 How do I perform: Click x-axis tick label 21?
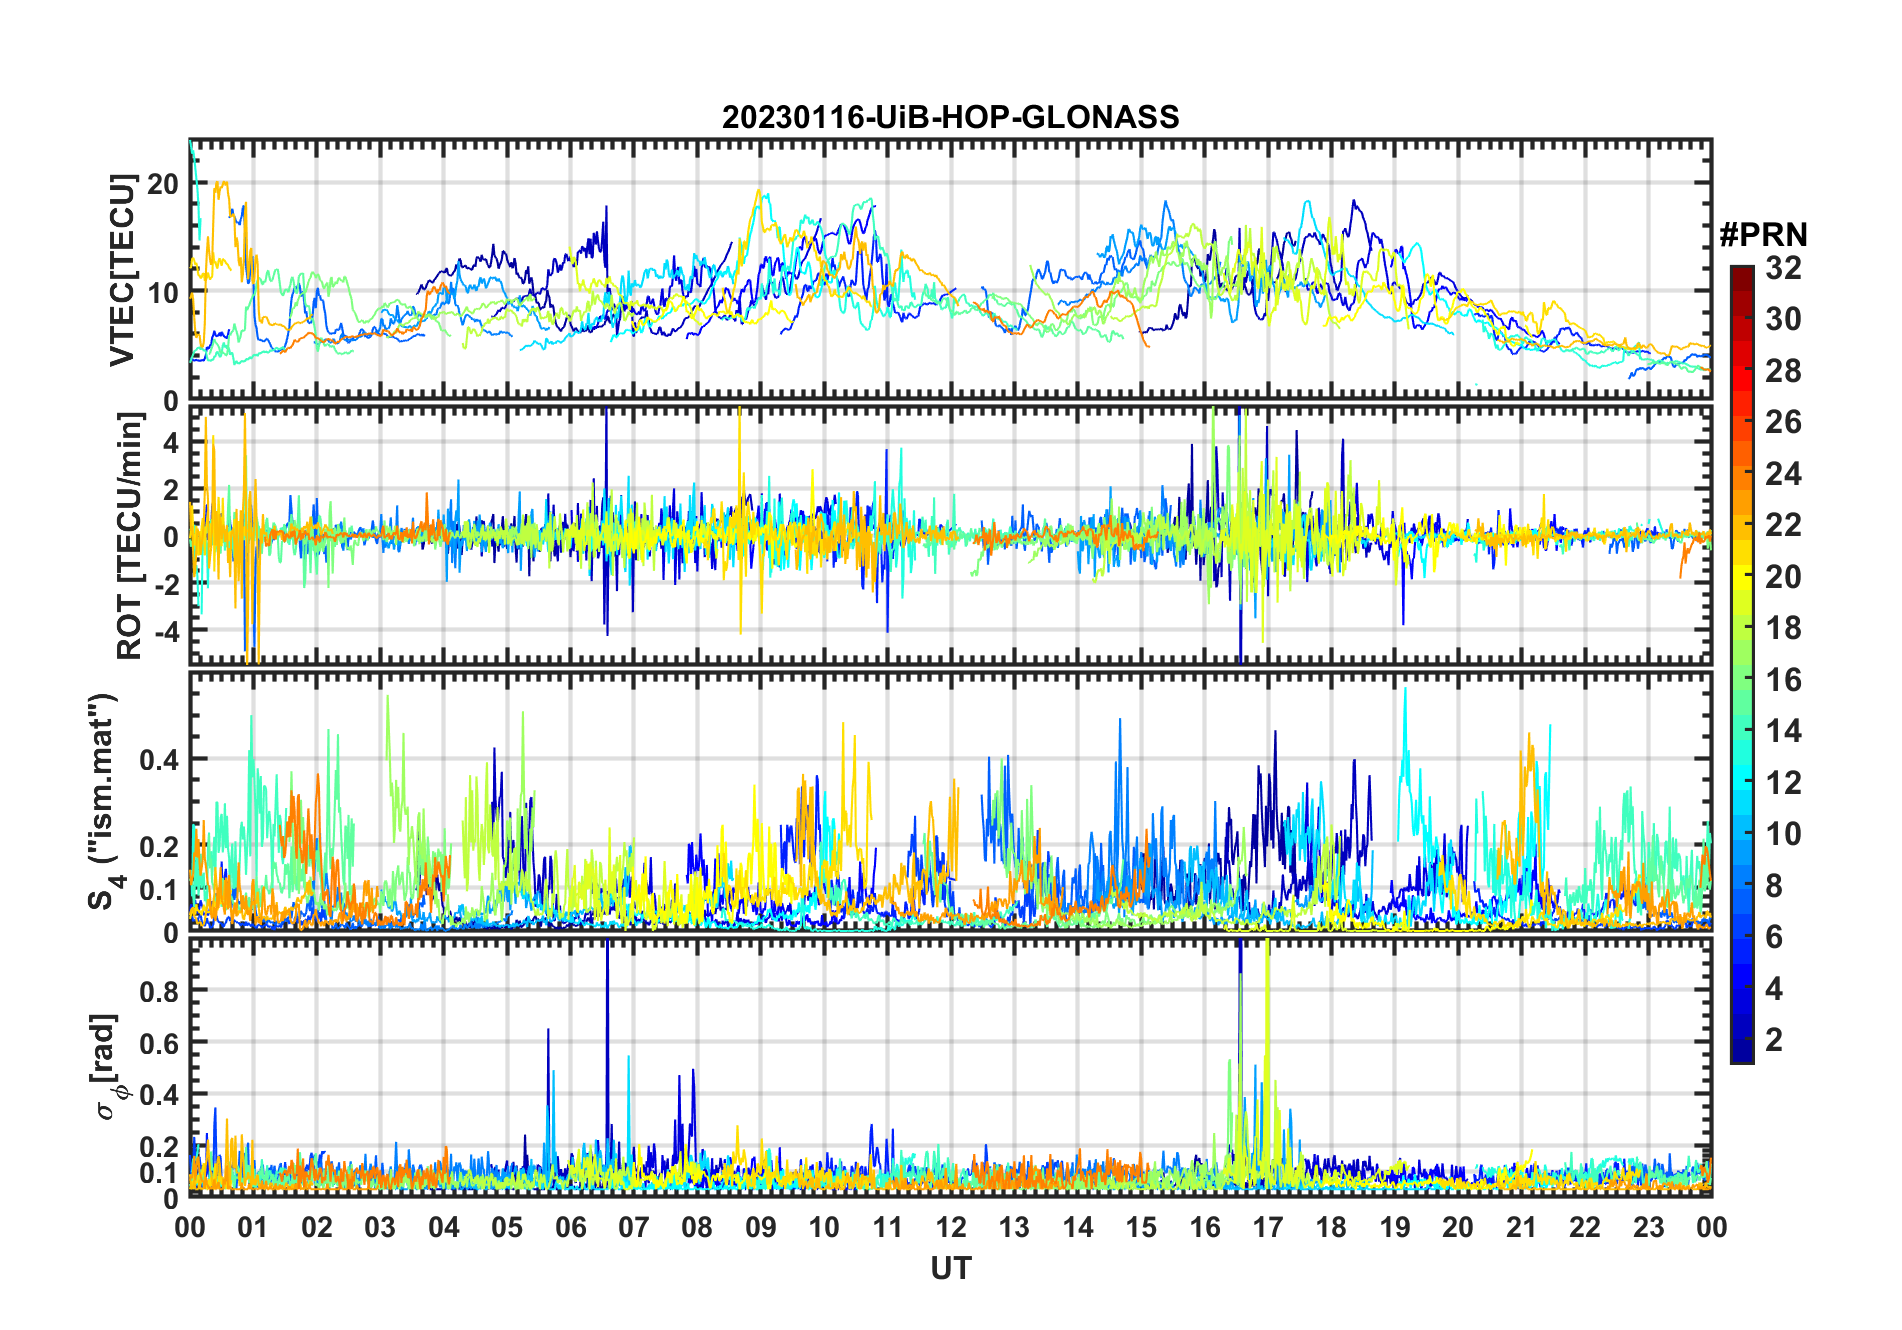click(1522, 1227)
